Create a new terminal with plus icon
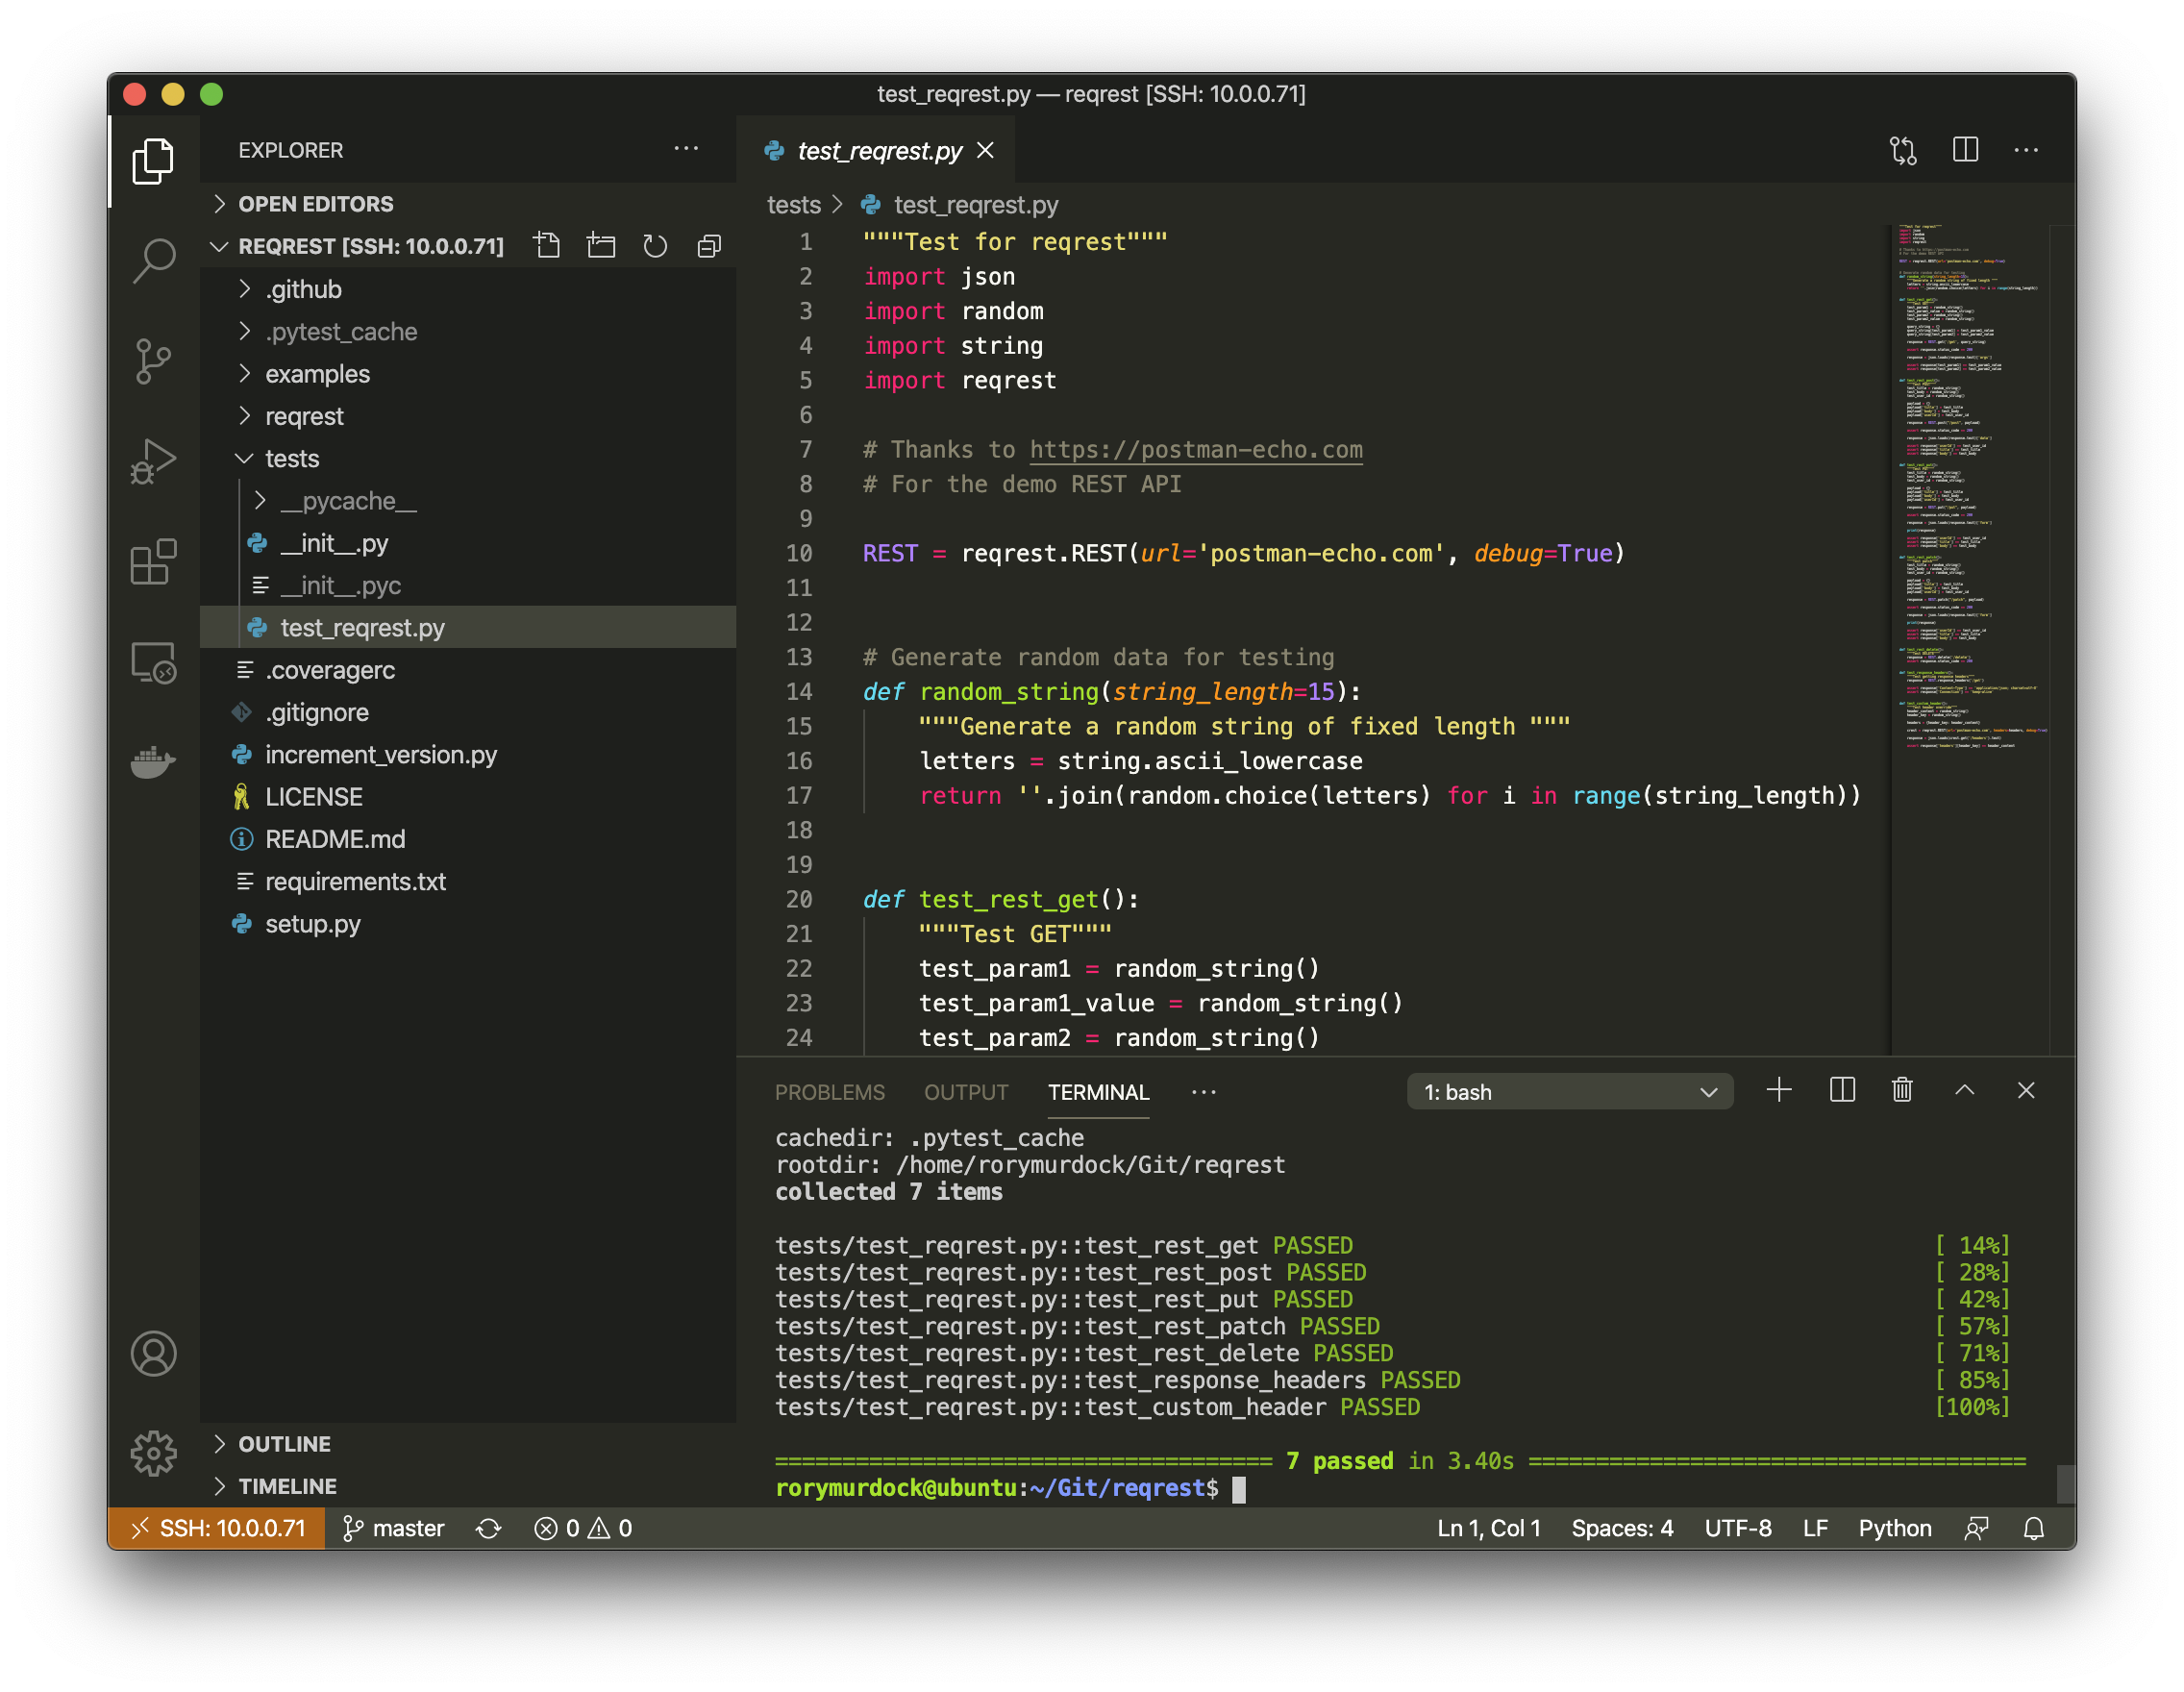This screenshot has height=1692, width=2184. (x=1779, y=1090)
